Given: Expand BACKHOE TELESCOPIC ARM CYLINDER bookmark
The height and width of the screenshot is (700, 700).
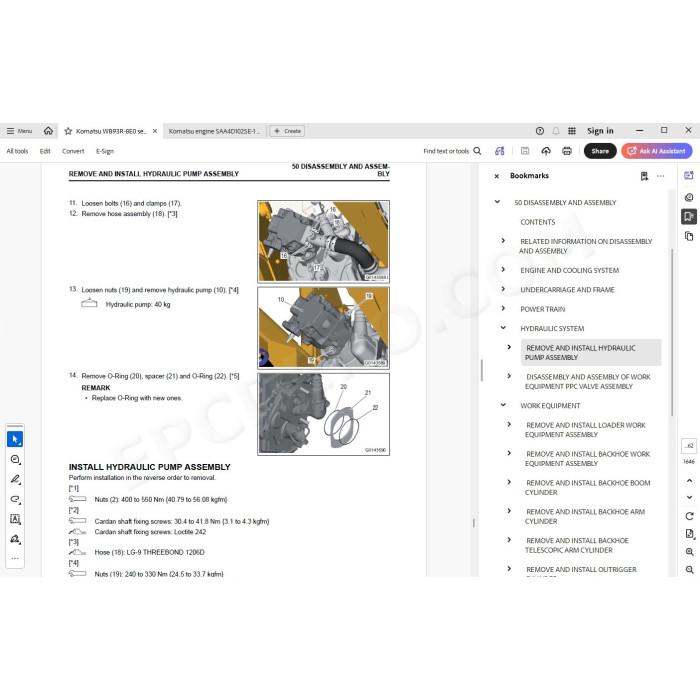Looking at the screenshot, I should pyautogui.click(x=509, y=540).
